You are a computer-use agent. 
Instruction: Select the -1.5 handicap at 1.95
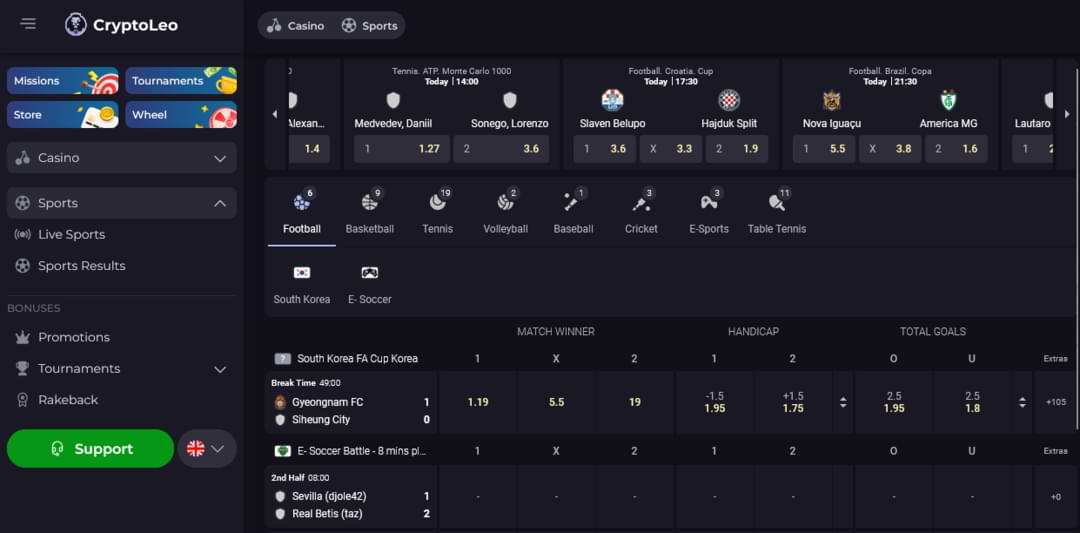tap(714, 402)
